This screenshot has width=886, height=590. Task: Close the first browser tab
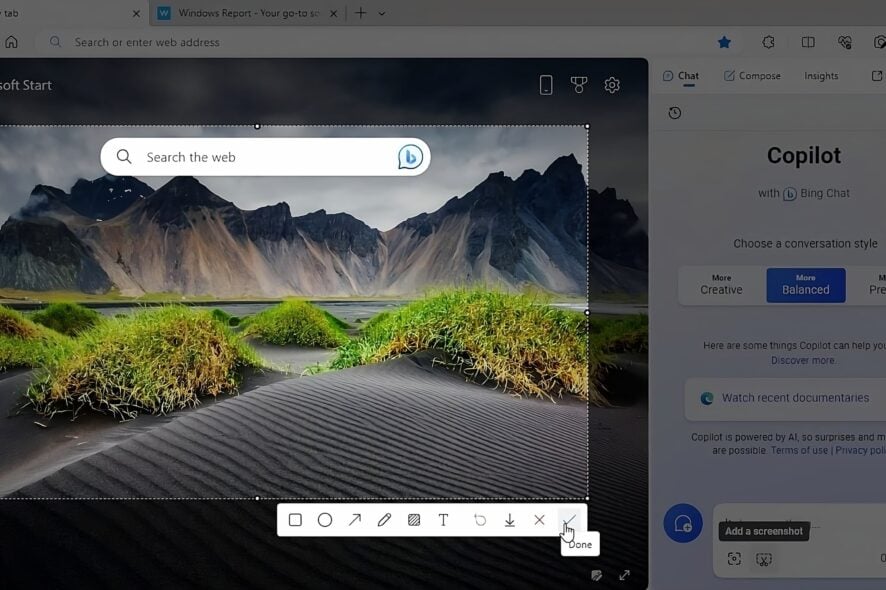pos(136,14)
